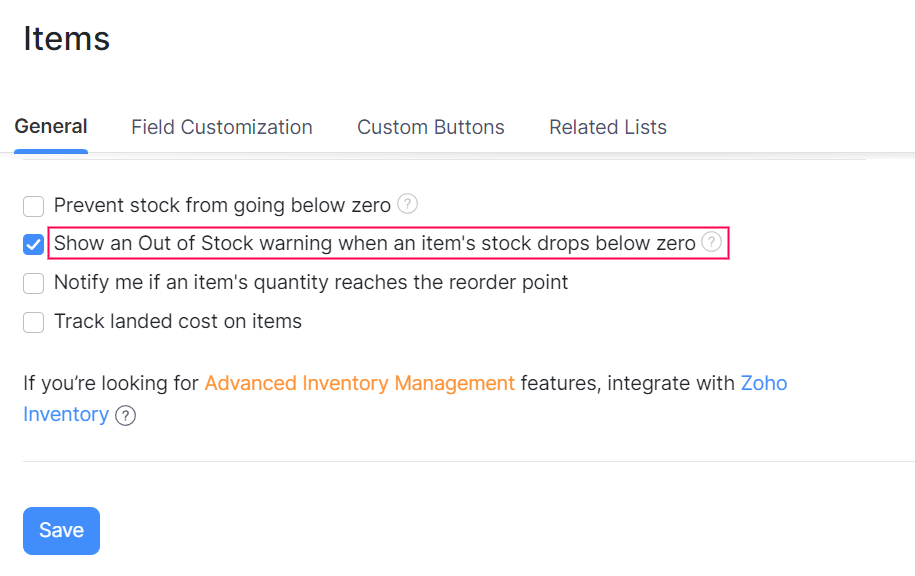
Task: Switch to the General tab
Action: tap(51, 127)
